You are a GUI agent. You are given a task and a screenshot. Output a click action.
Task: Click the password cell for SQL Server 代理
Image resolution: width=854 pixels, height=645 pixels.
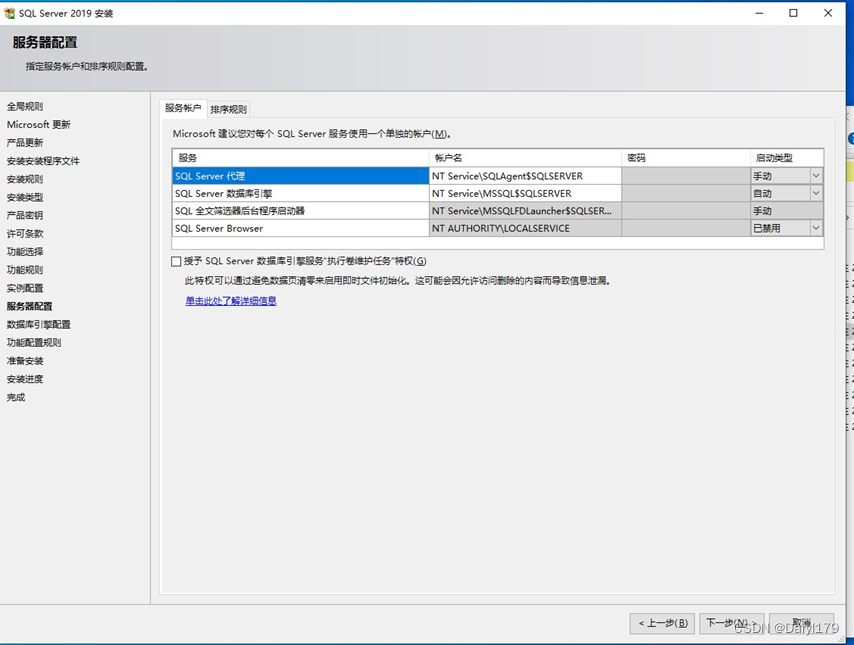coord(686,176)
